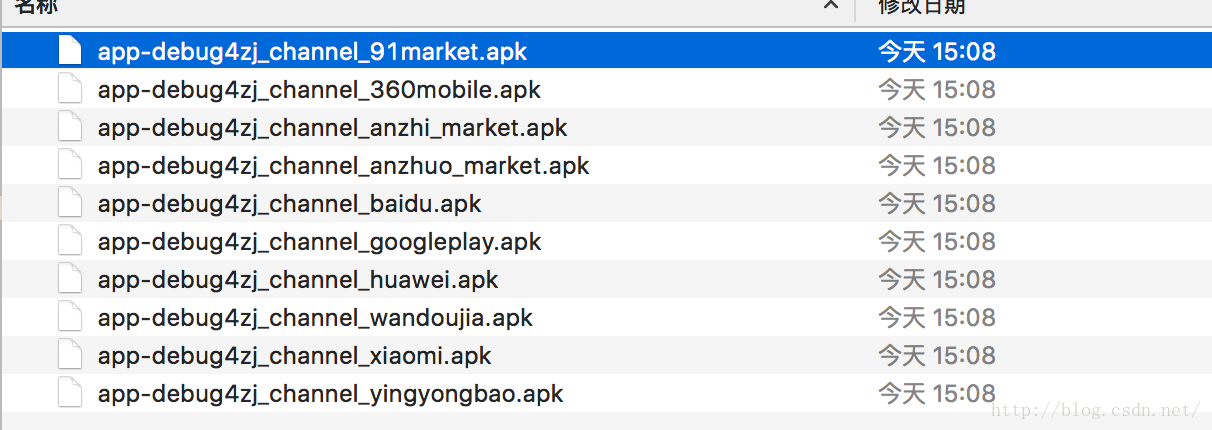
Task: Select app-debug4zj_channel_googleplay.apk file name
Action: pyautogui.click(x=319, y=242)
